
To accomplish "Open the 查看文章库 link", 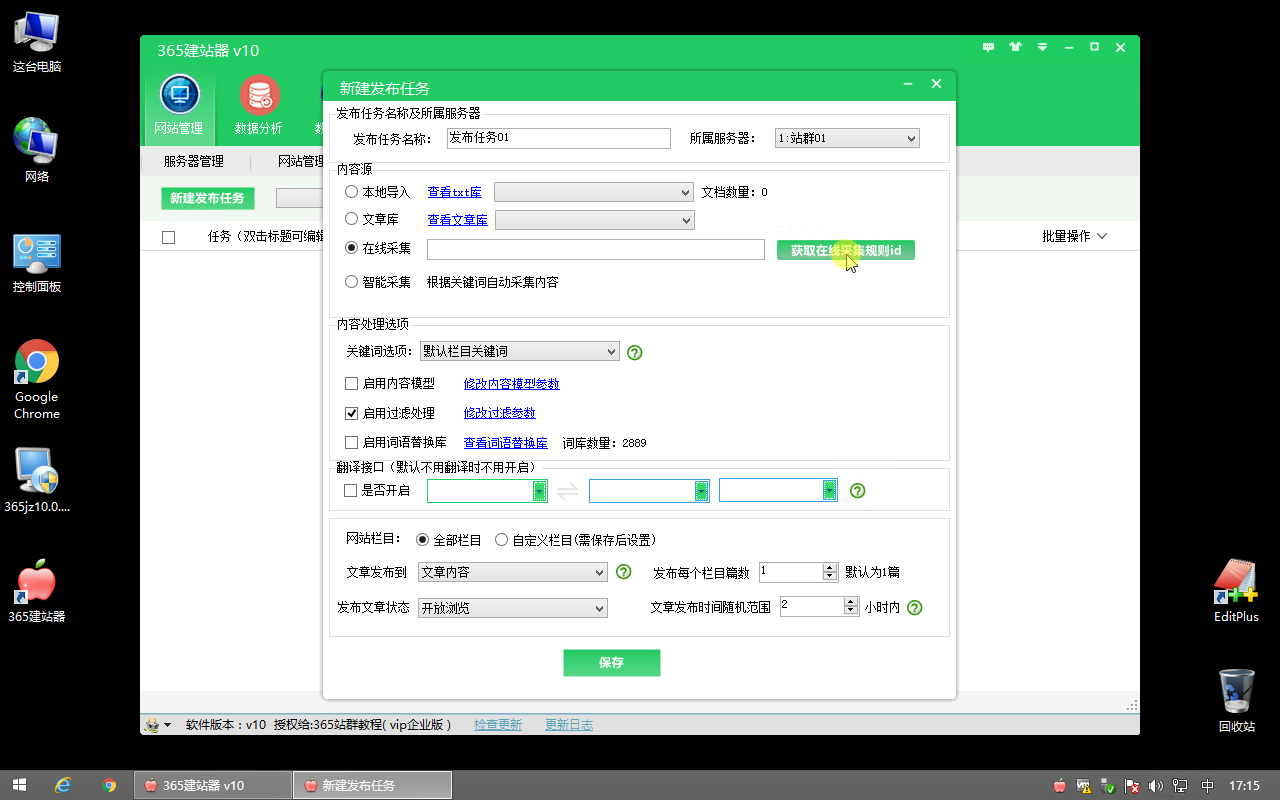I will pyautogui.click(x=458, y=220).
